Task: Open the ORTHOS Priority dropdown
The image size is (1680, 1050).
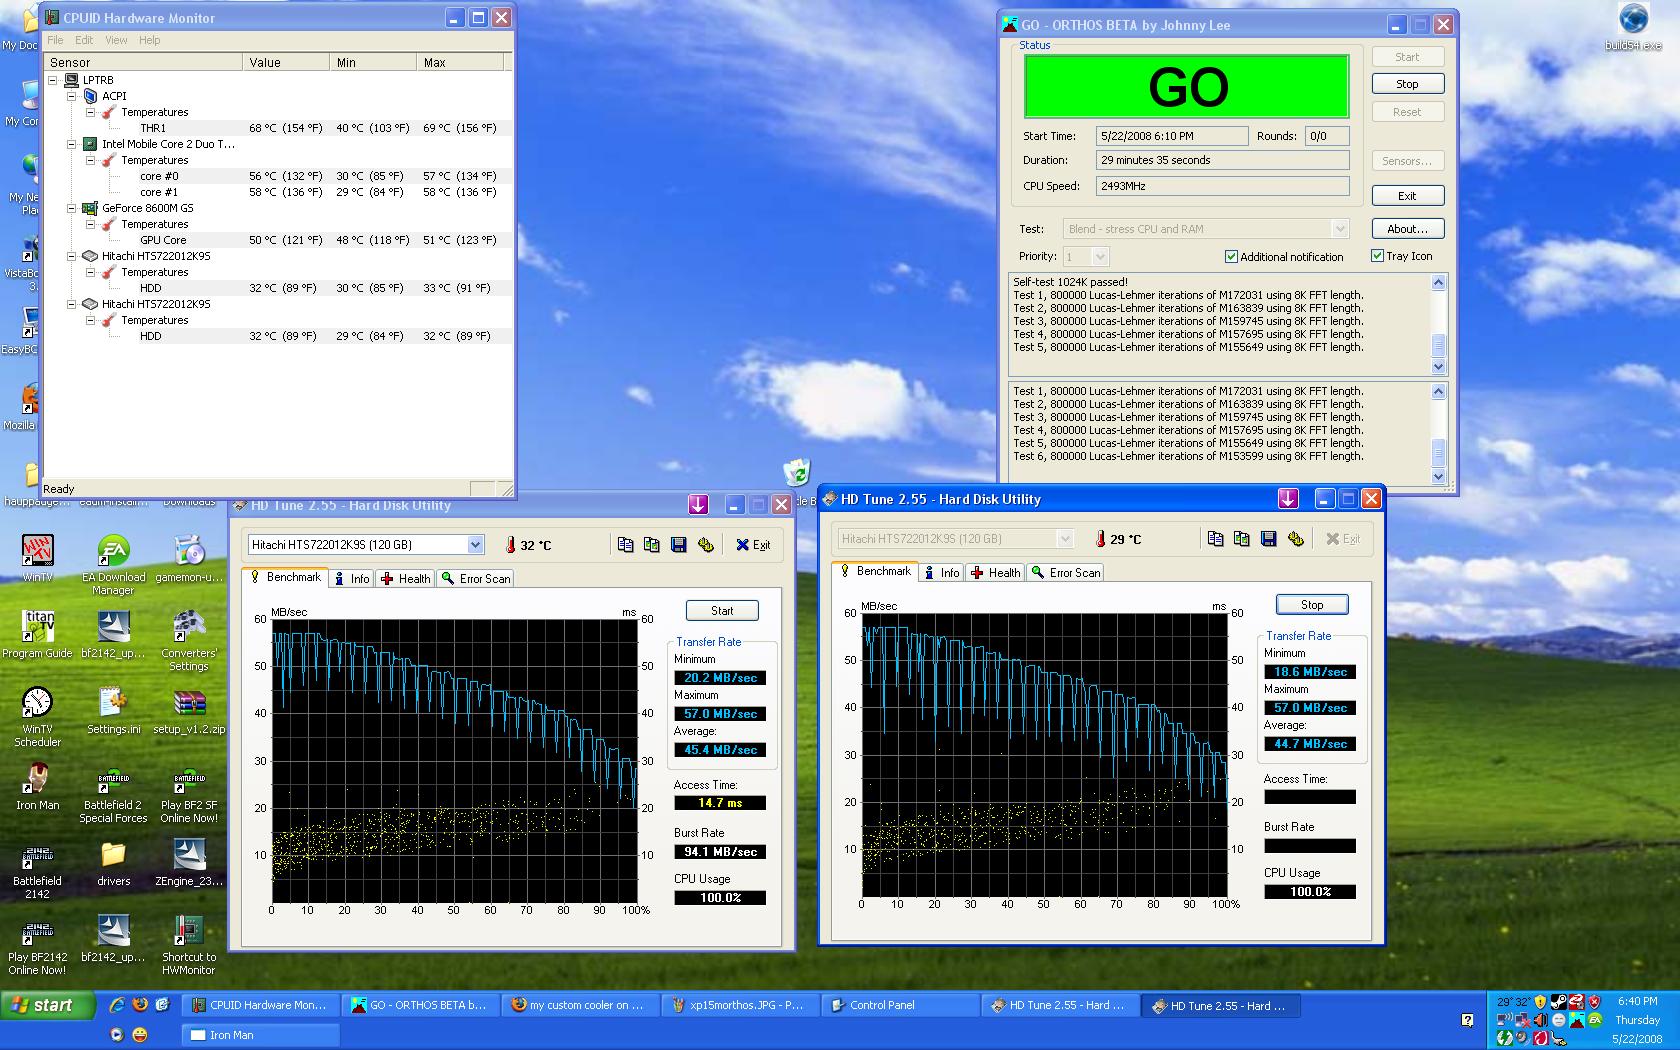Action: pos(1100,257)
